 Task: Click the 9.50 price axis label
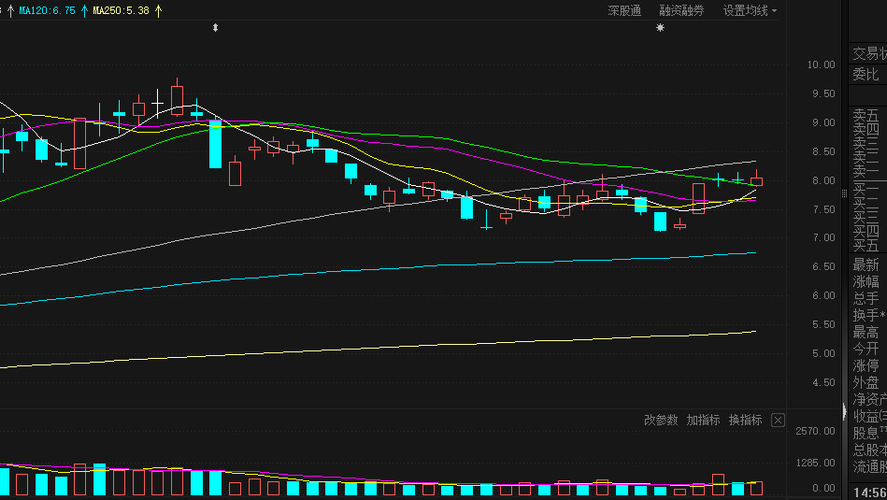[824, 93]
